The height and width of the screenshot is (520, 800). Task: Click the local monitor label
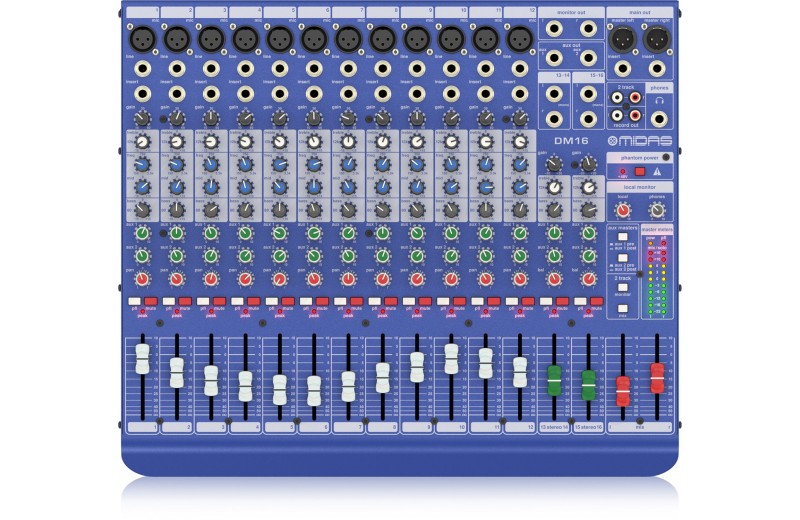(x=640, y=187)
